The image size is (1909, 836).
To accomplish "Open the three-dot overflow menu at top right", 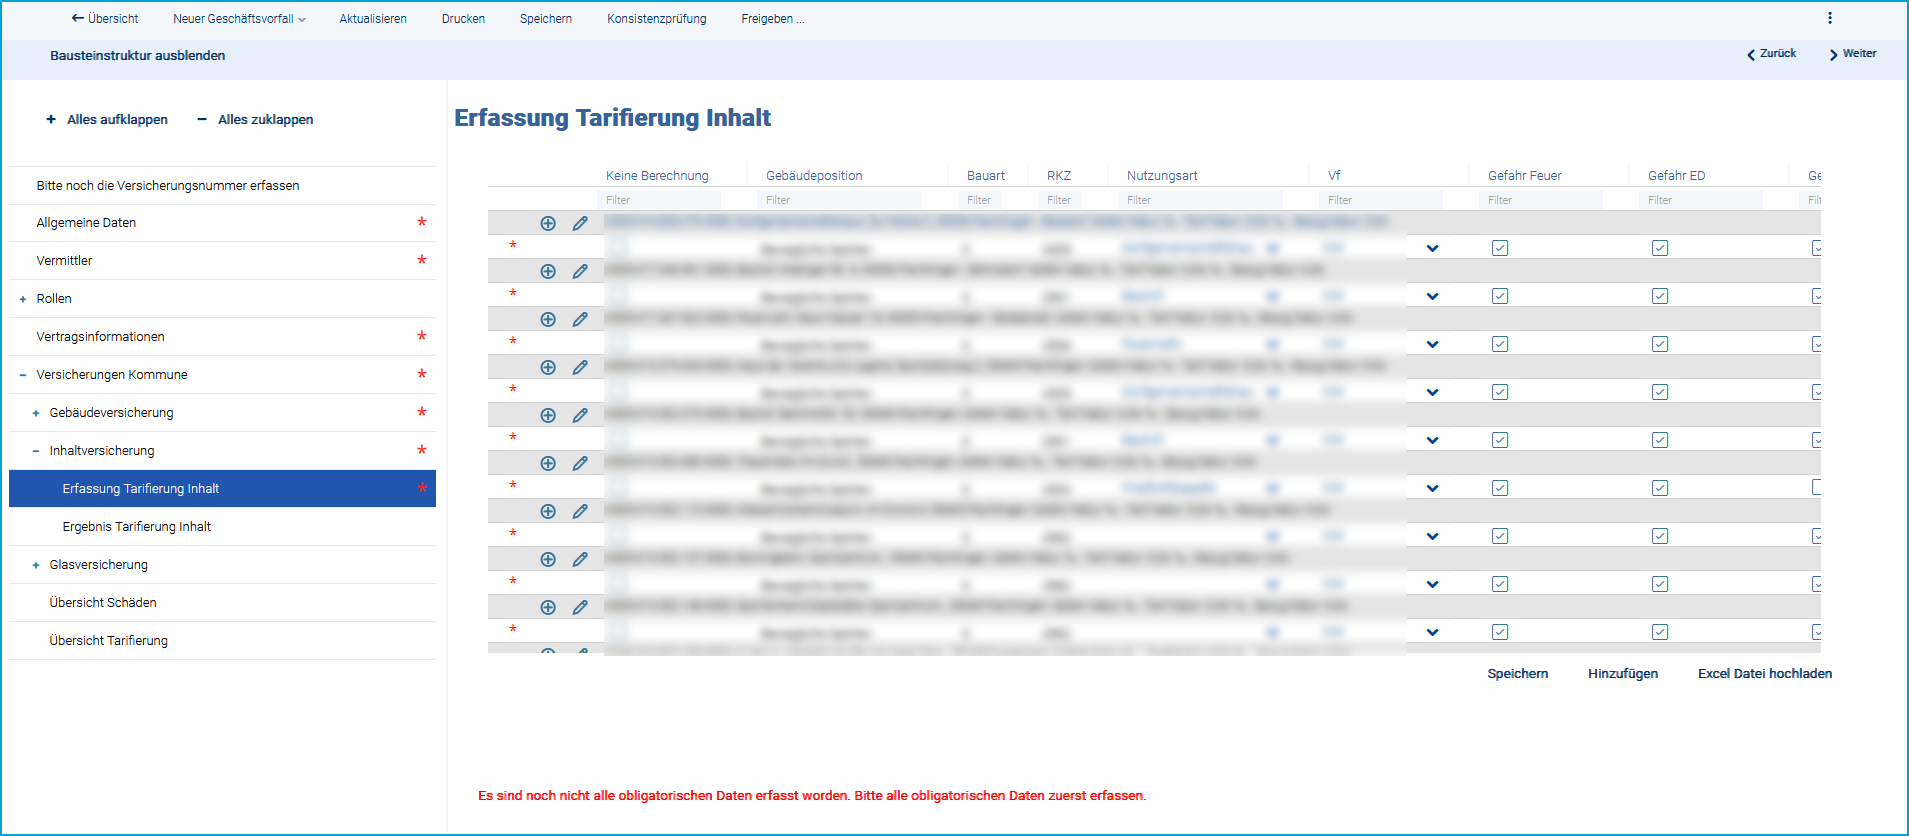I will tap(1829, 18).
